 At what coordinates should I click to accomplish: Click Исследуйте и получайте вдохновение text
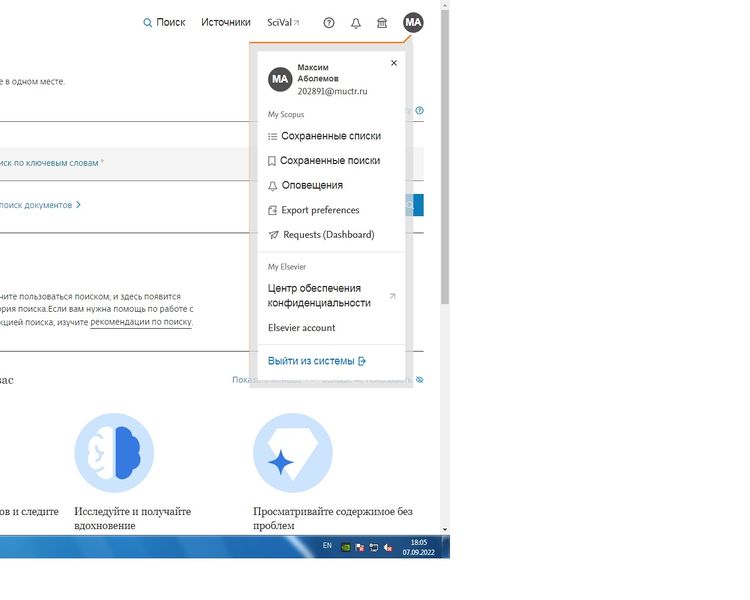coord(132,518)
